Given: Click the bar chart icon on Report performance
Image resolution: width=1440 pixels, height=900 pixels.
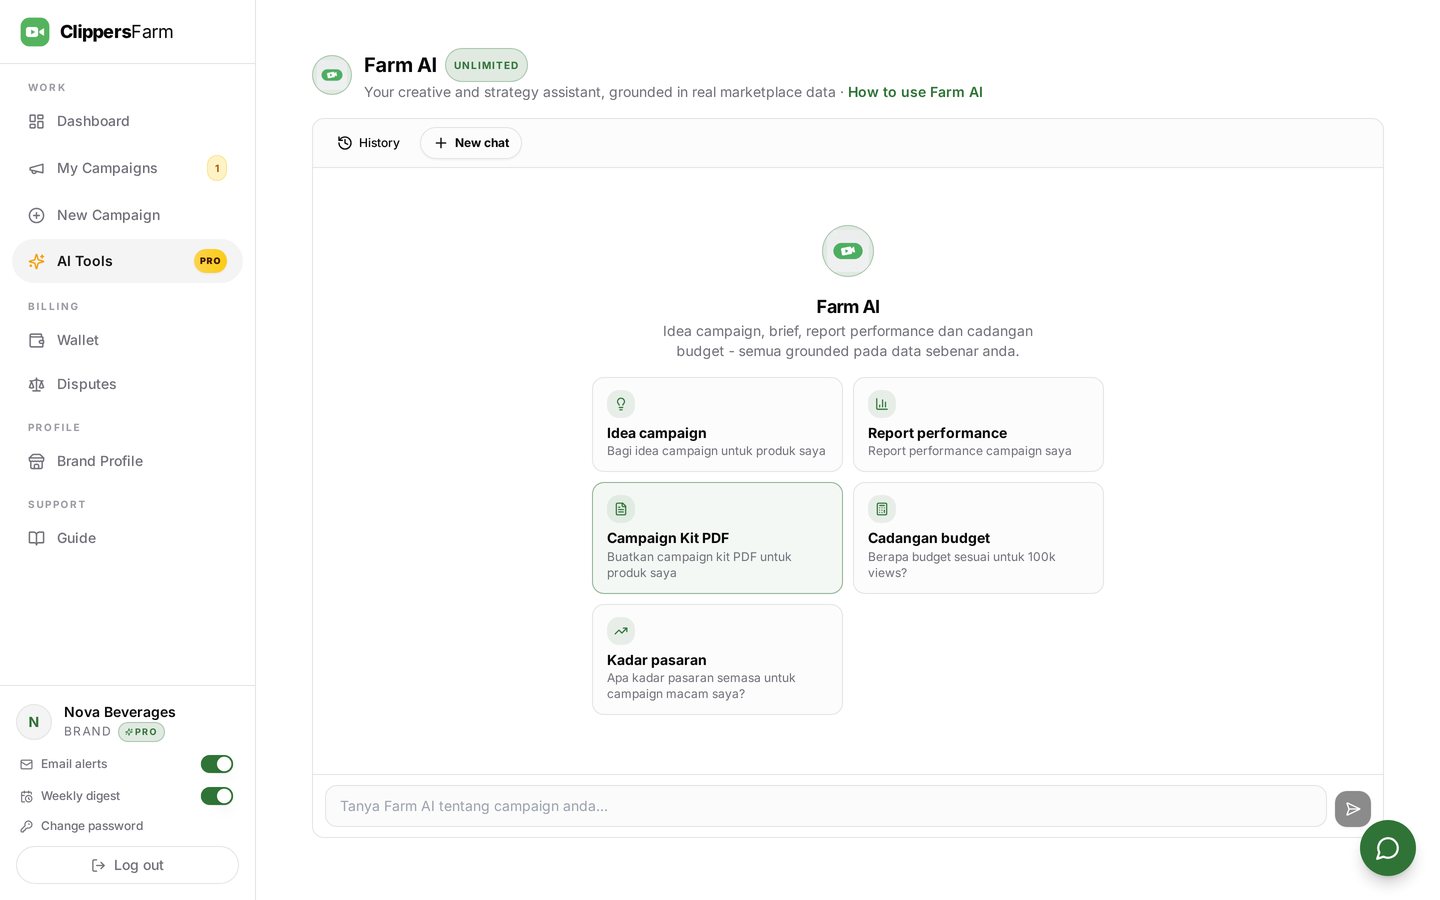Looking at the screenshot, I should click(x=882, y=404).
